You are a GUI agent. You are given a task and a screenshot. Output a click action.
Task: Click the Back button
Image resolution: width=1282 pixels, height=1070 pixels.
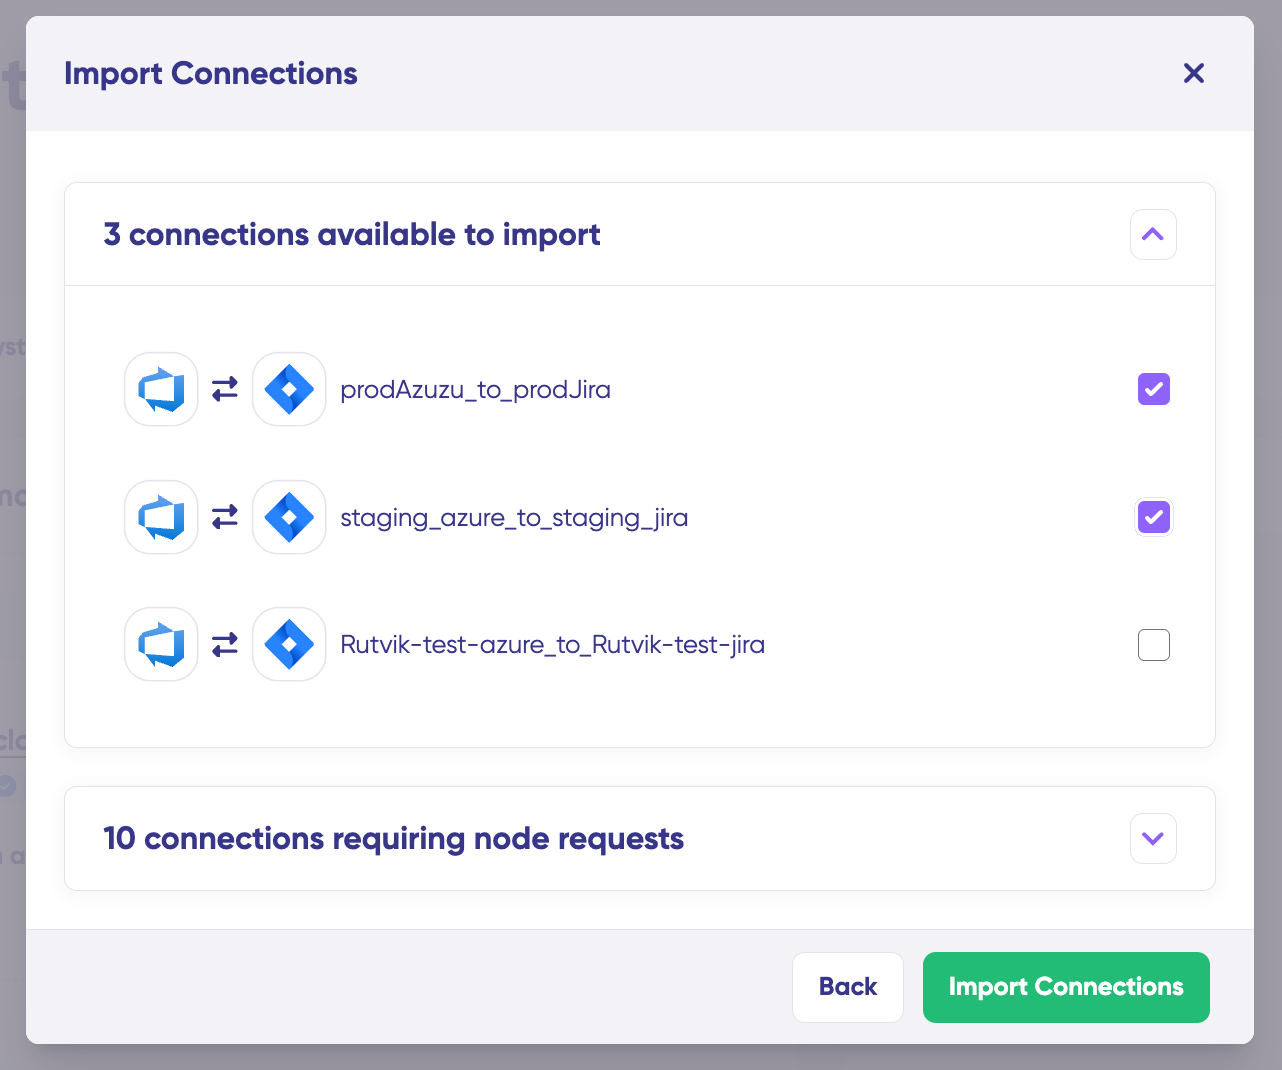coord(848,987)
